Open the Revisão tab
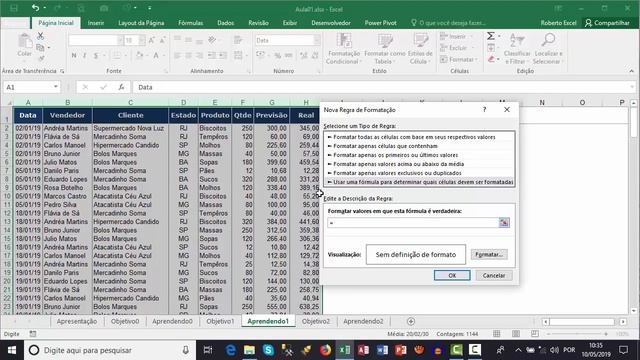Image resolution: width=640 pixels, height=360 pixels. [258, 23]
